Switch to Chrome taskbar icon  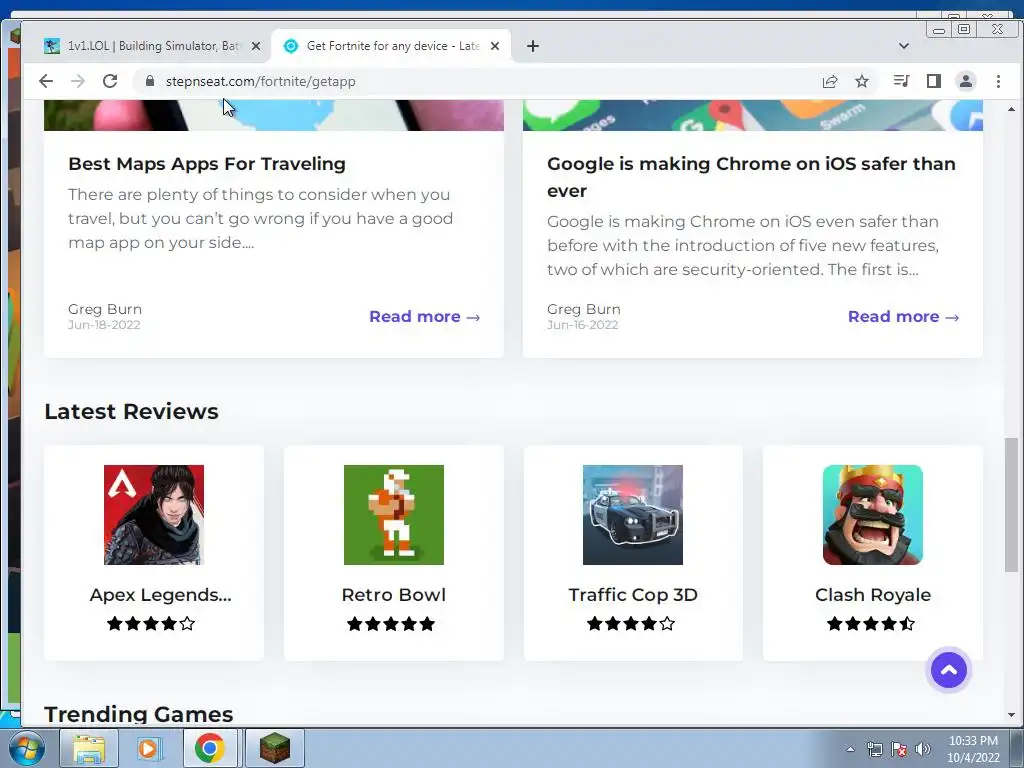(x=210, y=748)
